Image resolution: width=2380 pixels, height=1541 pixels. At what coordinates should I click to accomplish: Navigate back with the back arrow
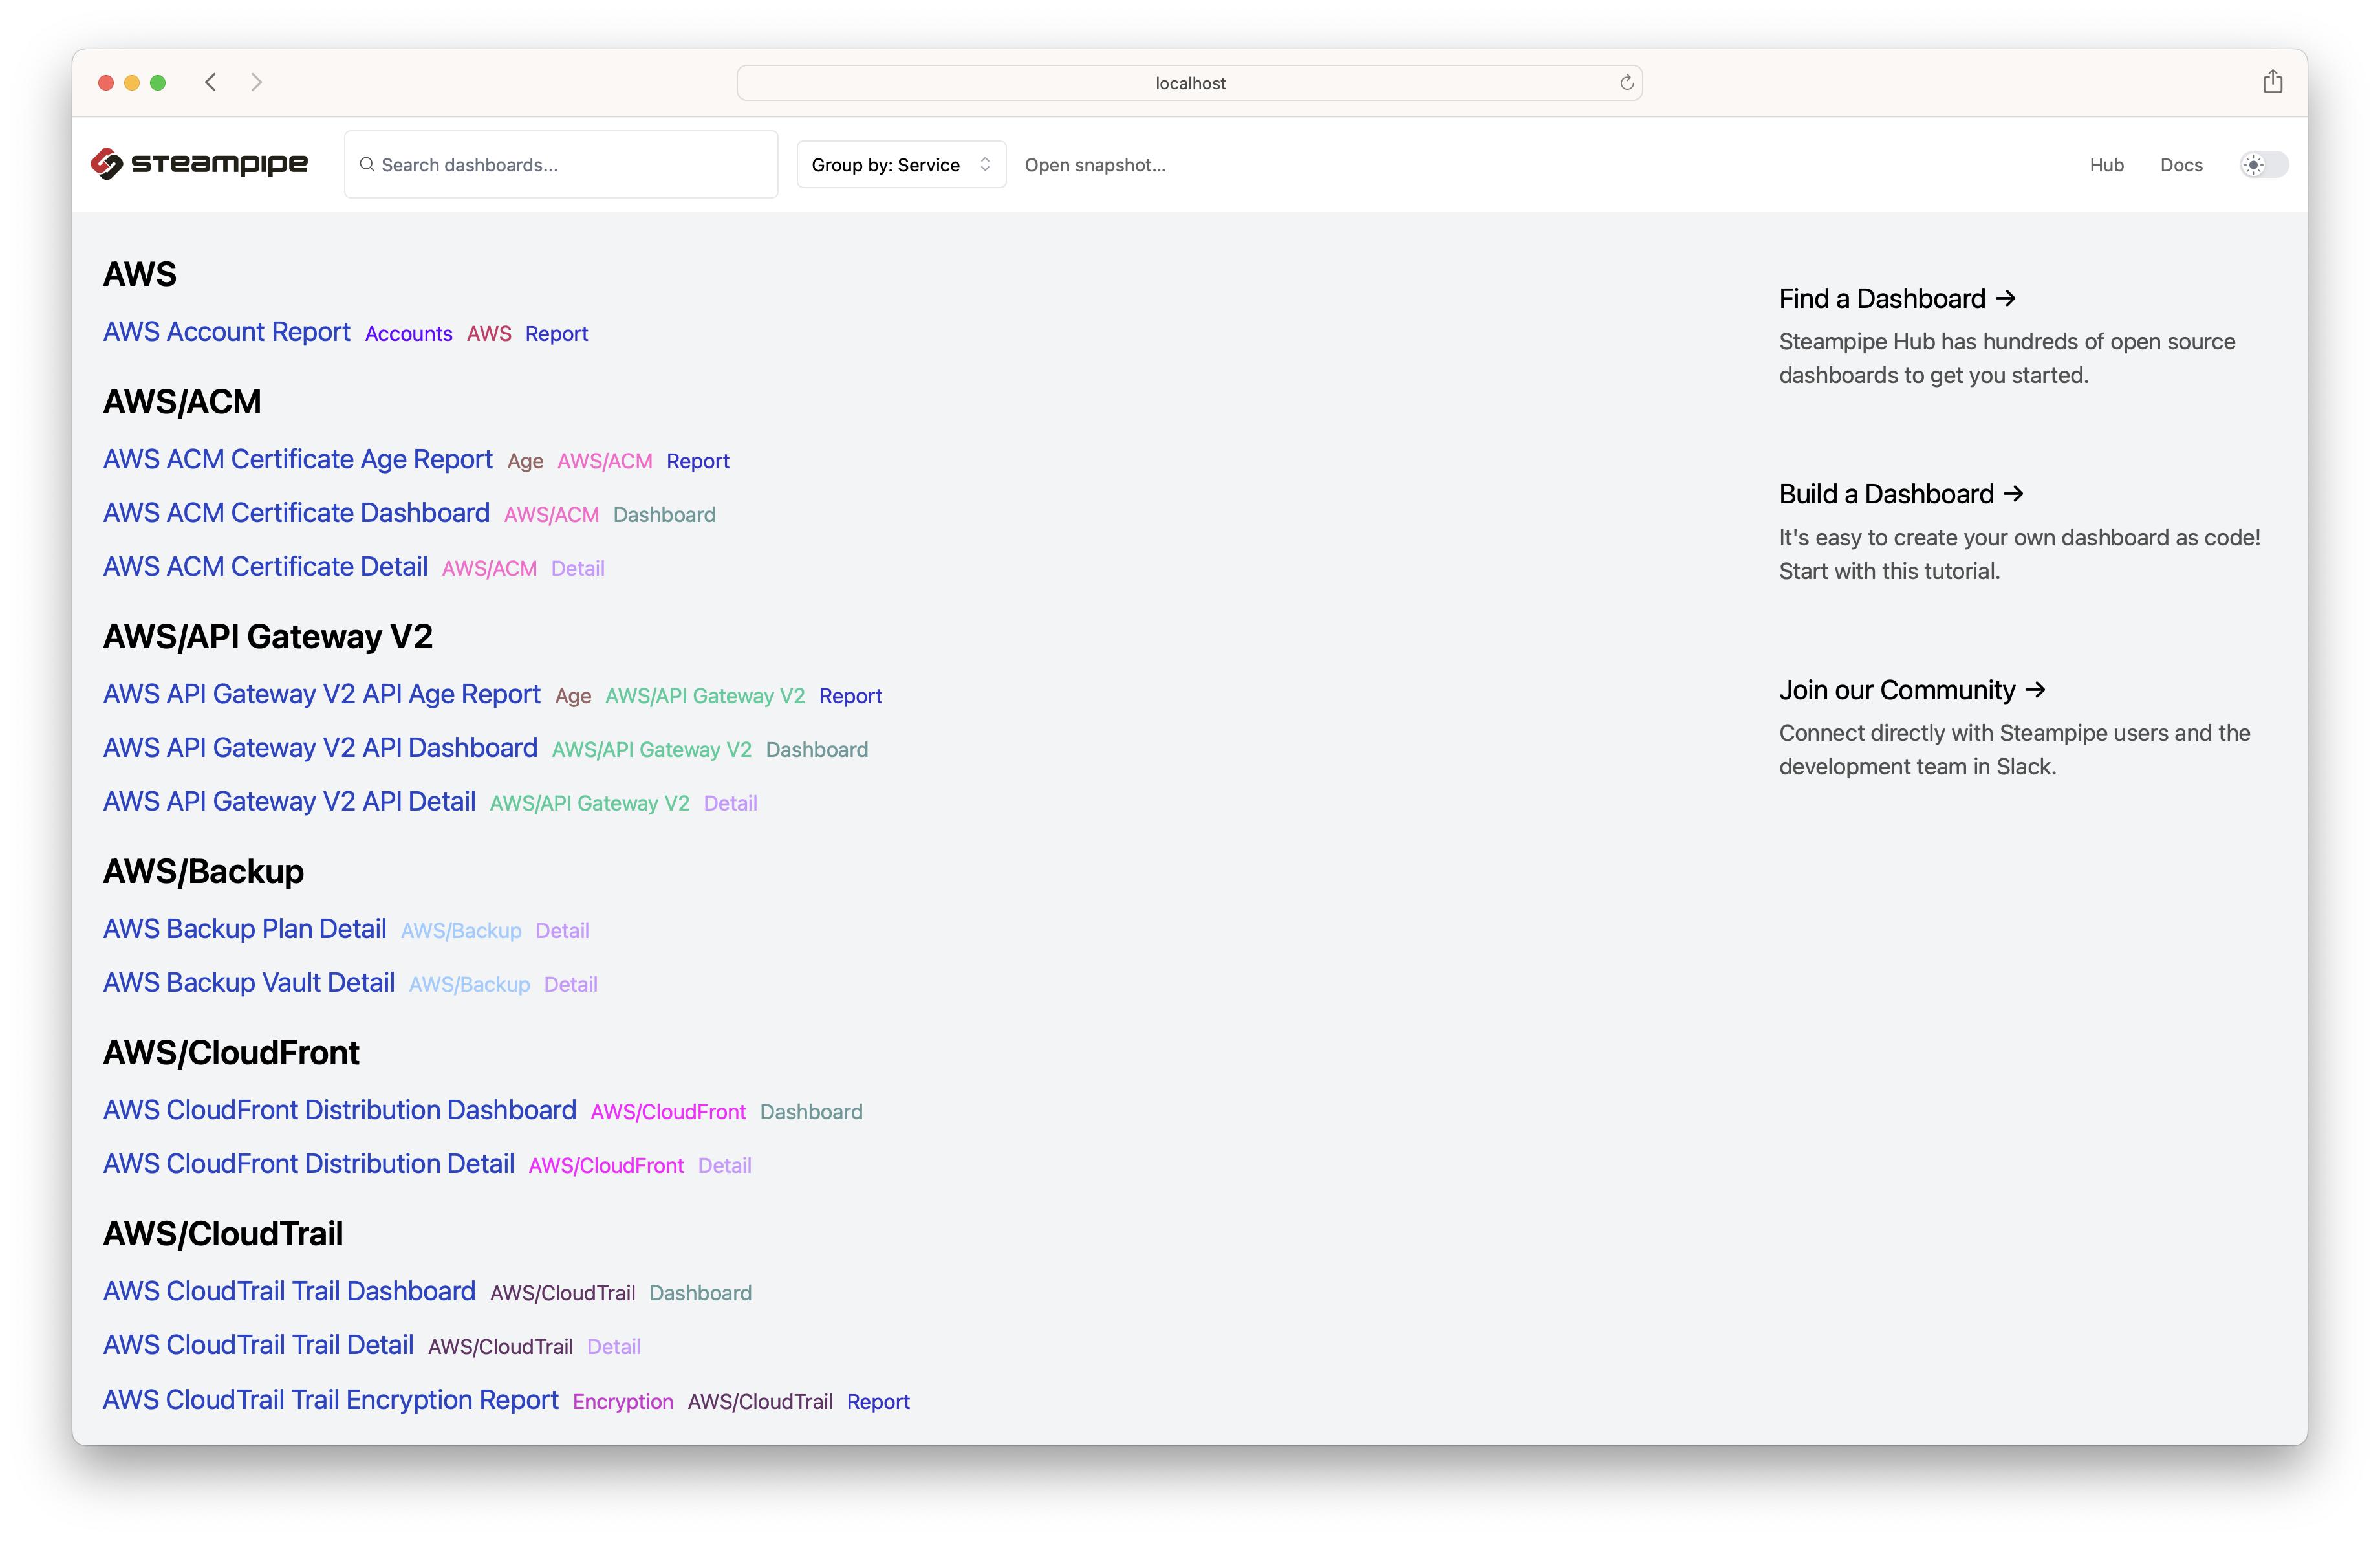210,82
